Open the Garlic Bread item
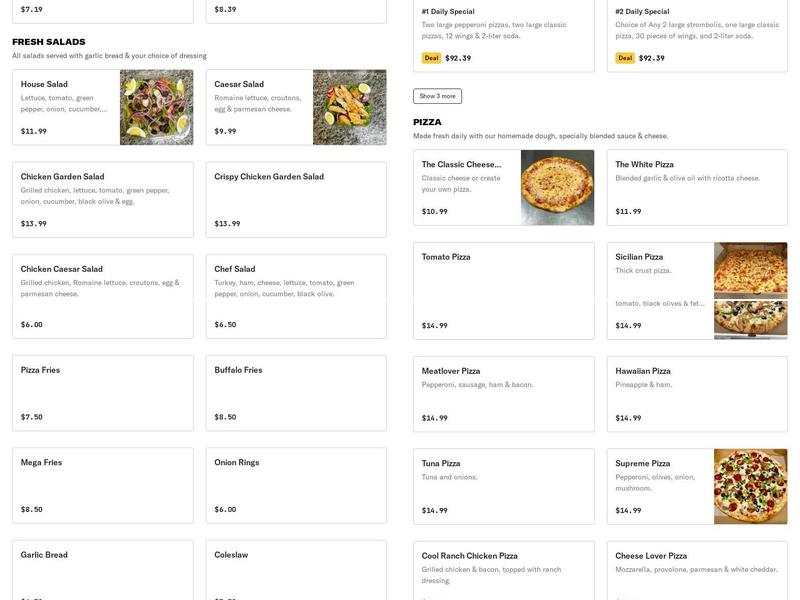This screenshot has height=600, width=800. 100,565
